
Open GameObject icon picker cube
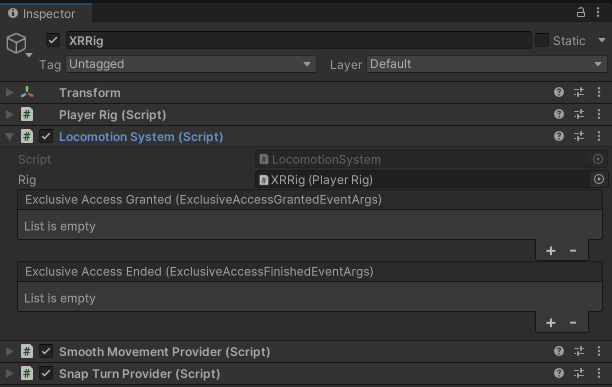(16, 43)
